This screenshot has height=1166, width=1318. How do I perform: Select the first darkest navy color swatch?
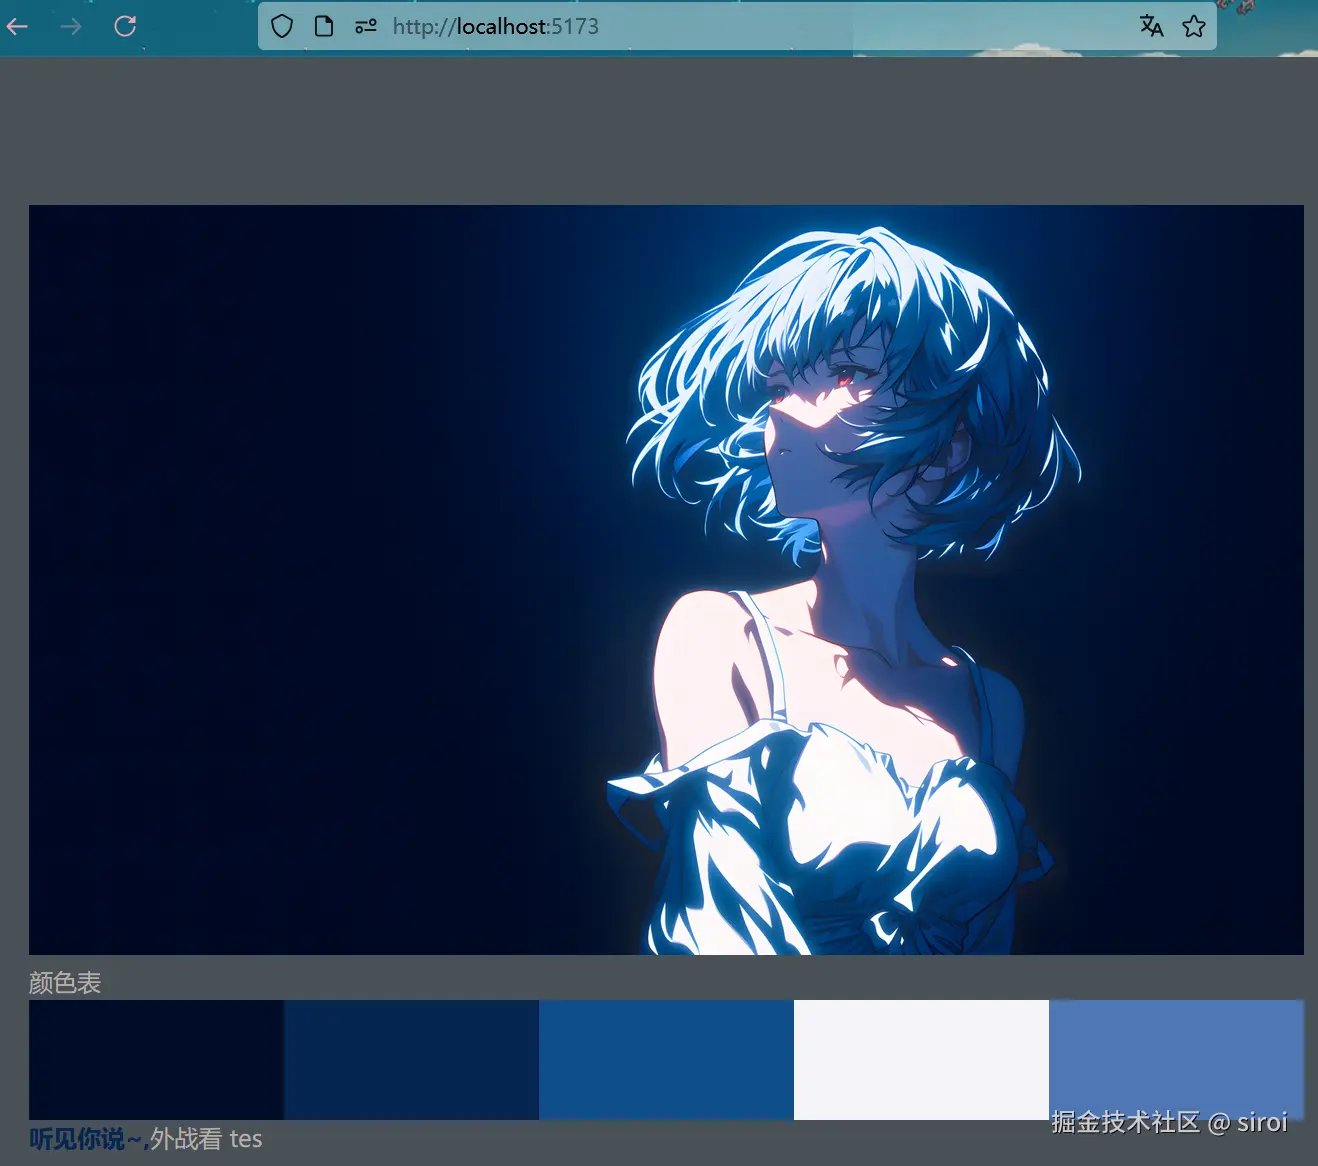[155, 1059]
